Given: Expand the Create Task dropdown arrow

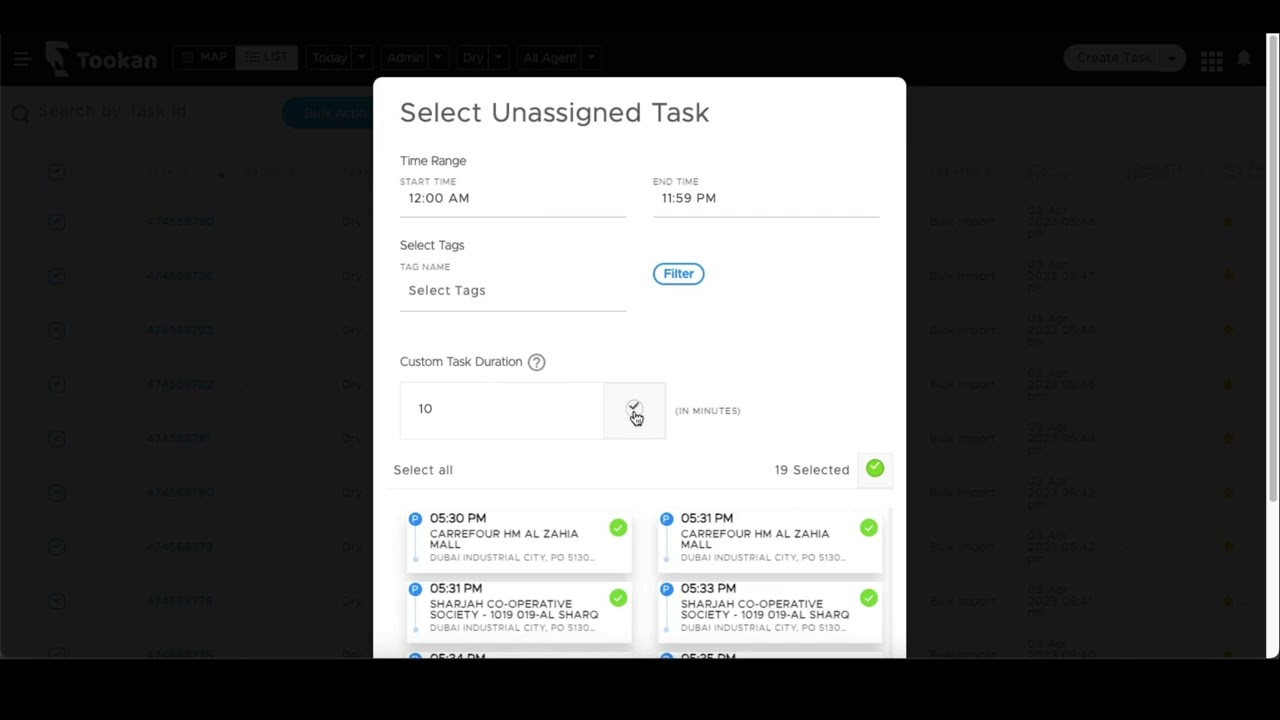Looking at the screenshot, I should pyautogui.click(x=1172, y=58).
